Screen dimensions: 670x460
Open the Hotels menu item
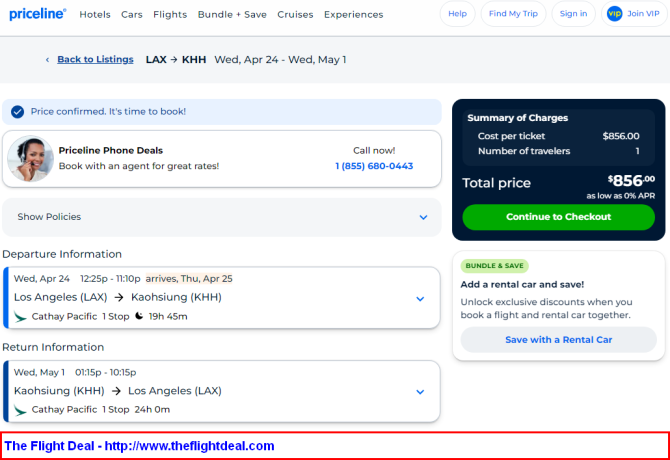[x=95, y=15]
